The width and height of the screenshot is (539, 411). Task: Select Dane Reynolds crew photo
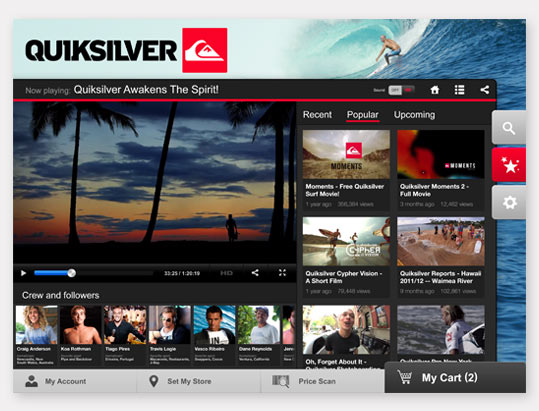[x=259, y=325]
